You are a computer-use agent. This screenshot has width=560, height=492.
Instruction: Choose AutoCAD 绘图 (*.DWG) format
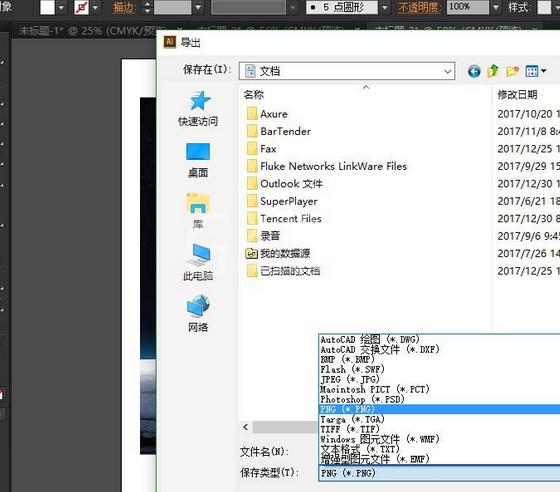tap(439, 339)
